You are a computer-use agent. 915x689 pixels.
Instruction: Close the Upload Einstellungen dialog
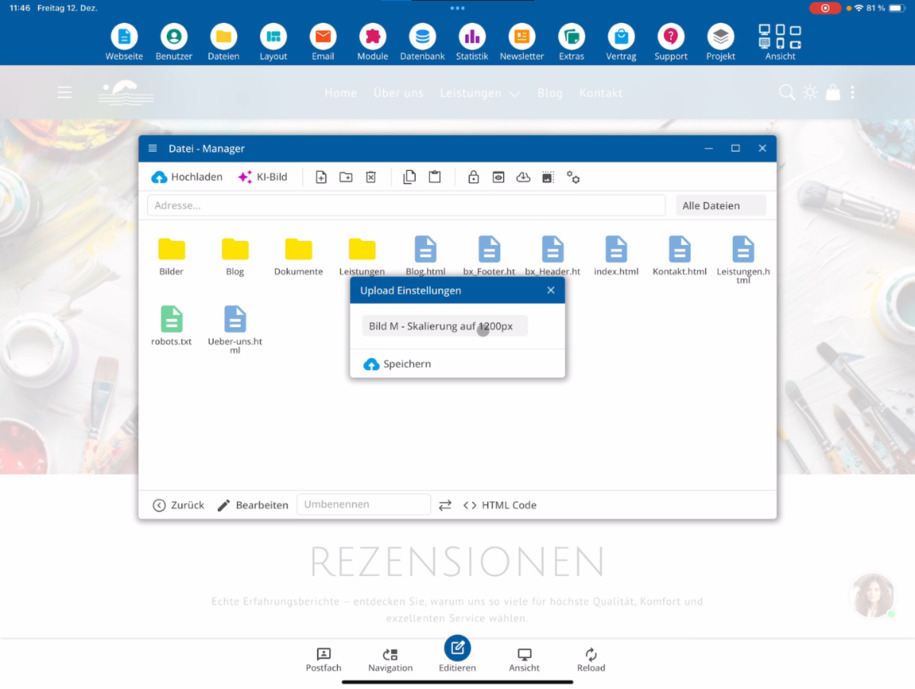550,291
